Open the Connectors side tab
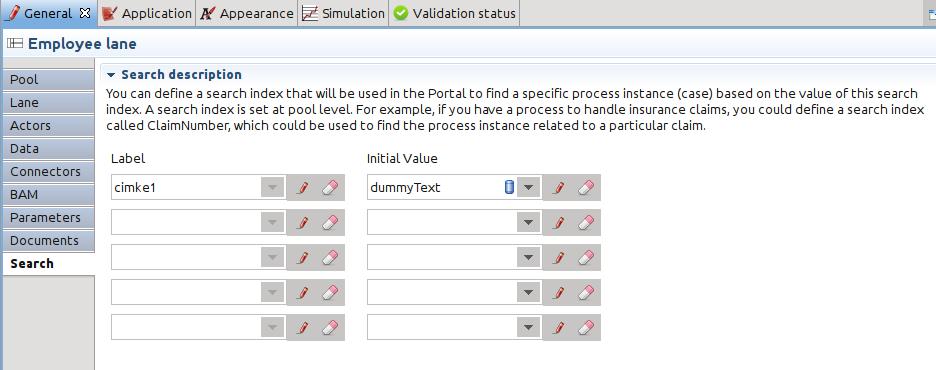 [48, 172]
